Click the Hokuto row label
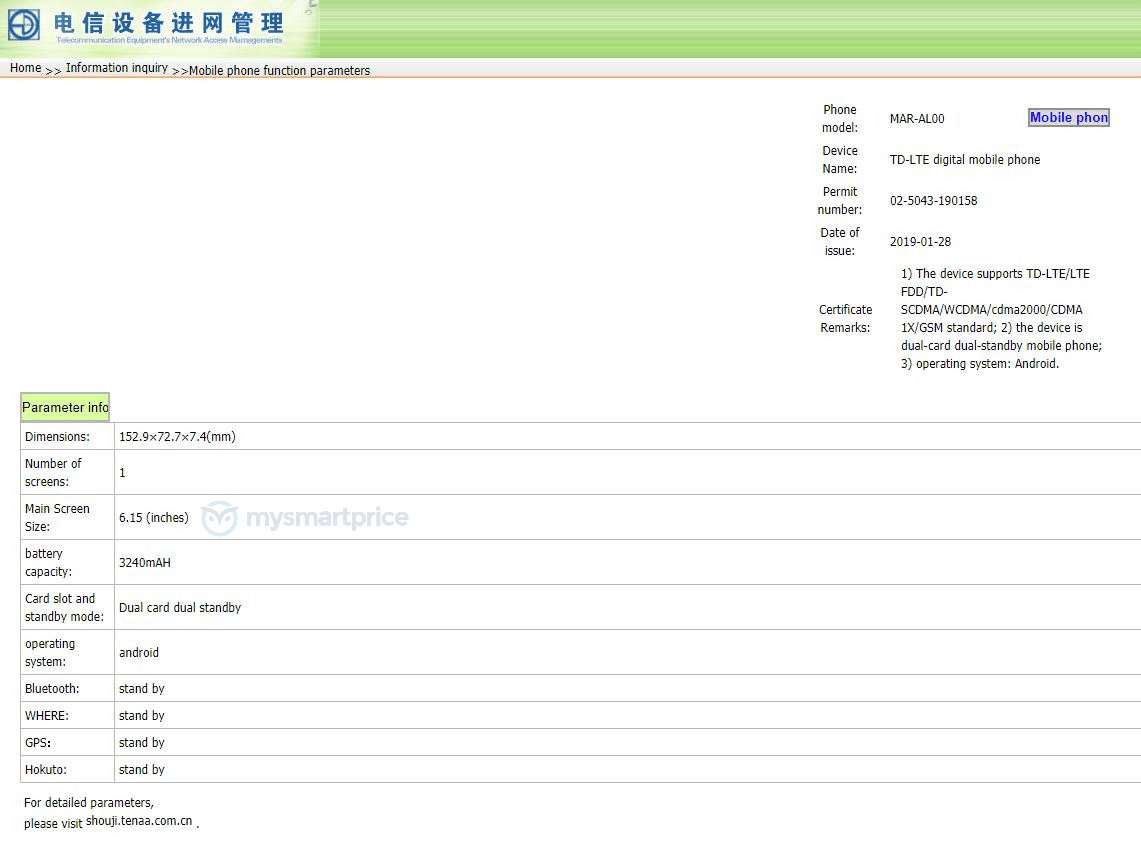This screenshot has height=843, width=1141. [x=46, y=770]
